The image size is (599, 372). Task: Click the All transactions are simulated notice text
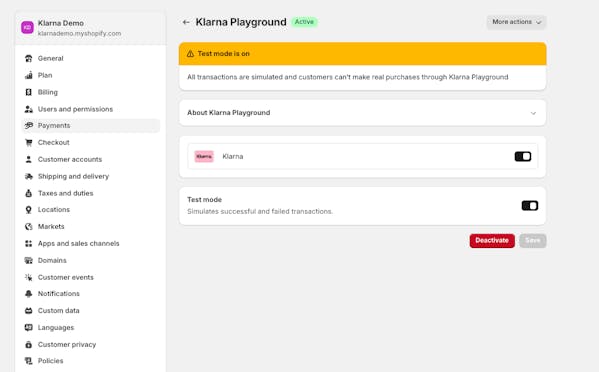click(x=348, y=77)
